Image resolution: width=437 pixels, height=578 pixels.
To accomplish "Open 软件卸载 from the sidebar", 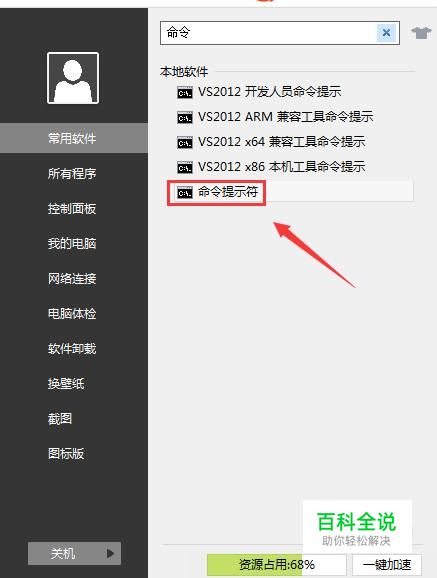I will 72,348.
